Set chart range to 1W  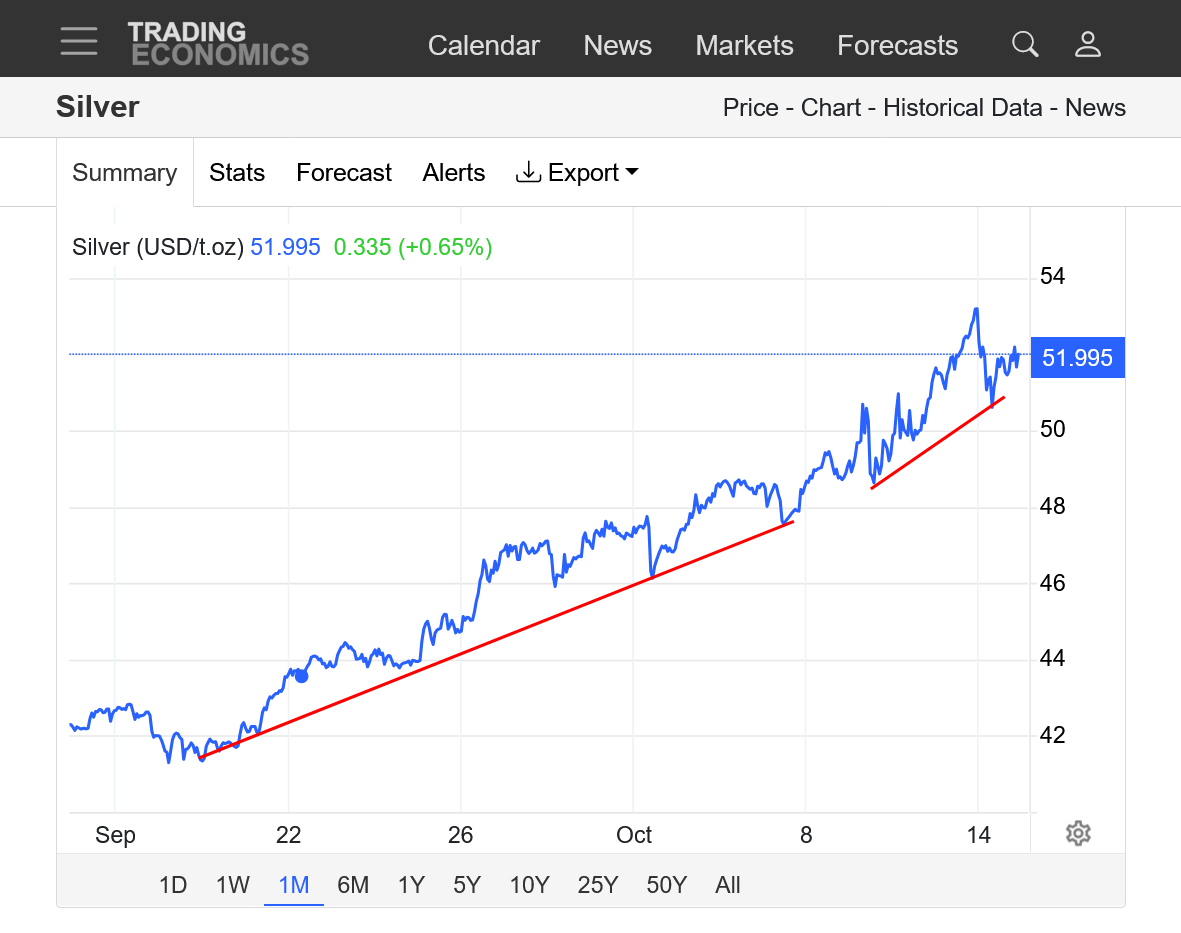pos(232,885)
